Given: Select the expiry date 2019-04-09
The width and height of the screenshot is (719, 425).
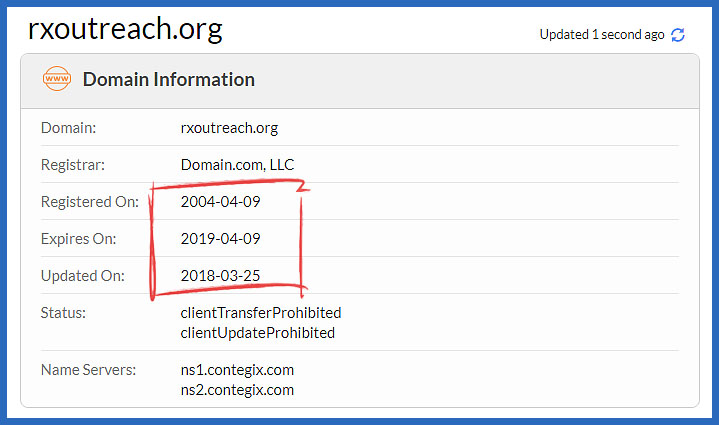Looking at the screenshot, I should click(221, 239).
